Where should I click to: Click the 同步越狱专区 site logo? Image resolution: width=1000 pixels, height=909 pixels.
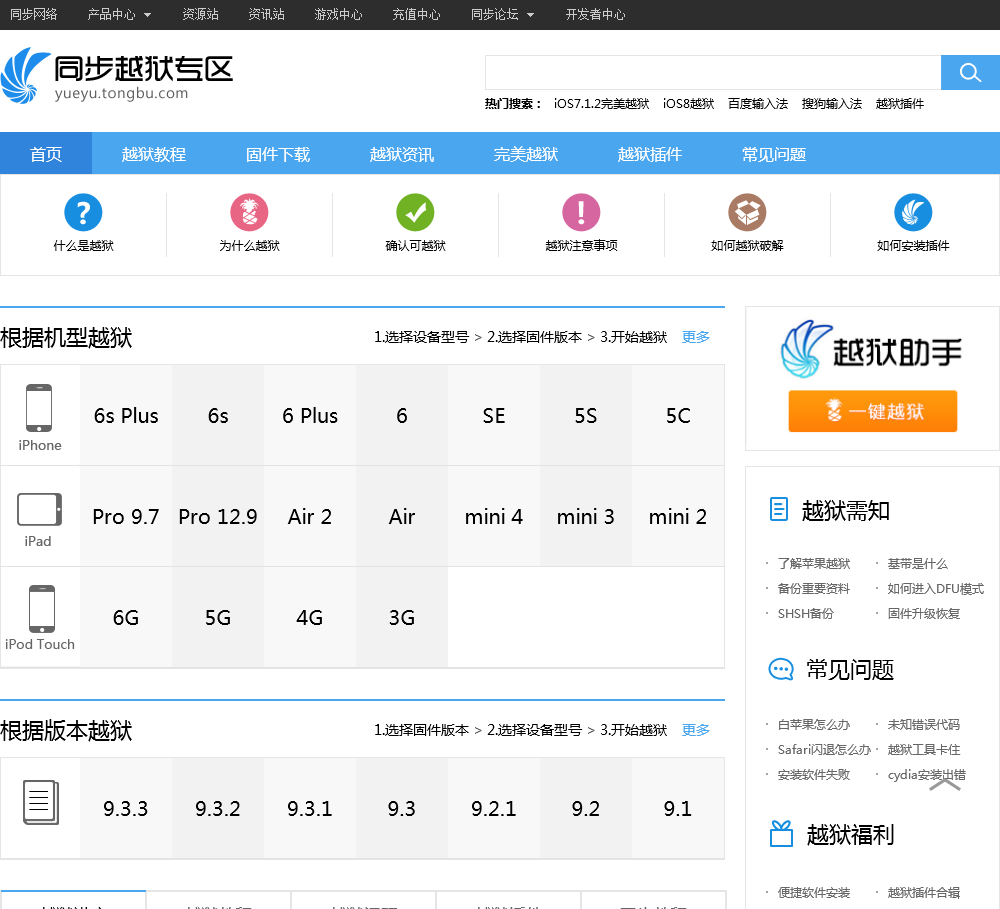pos(117,75)
